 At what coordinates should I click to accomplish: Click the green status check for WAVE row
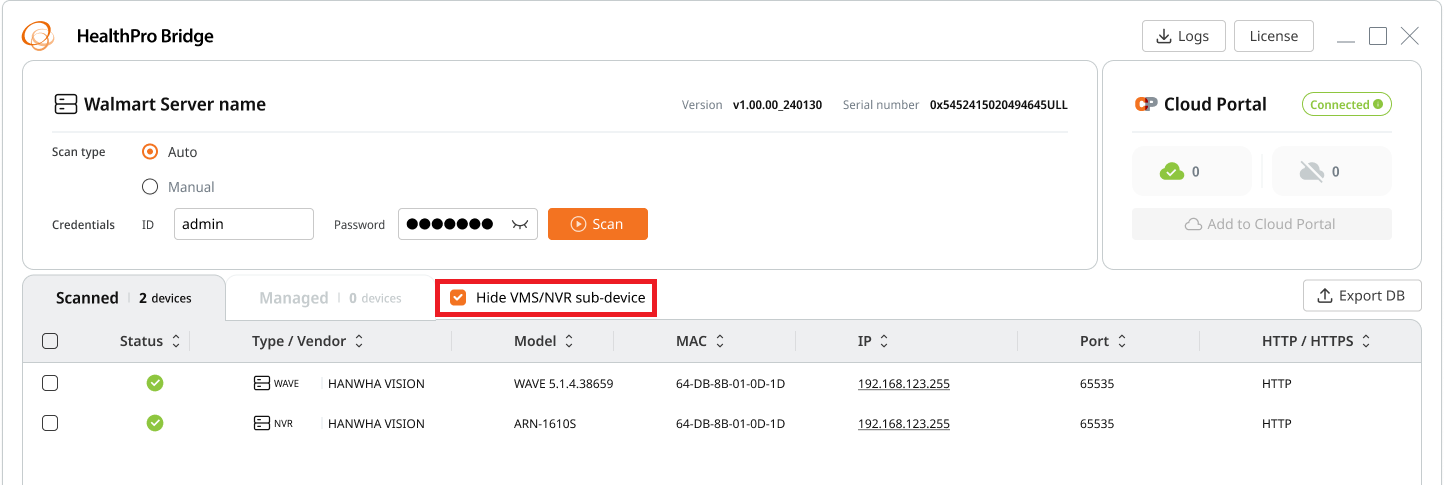[x=155, y=383]
